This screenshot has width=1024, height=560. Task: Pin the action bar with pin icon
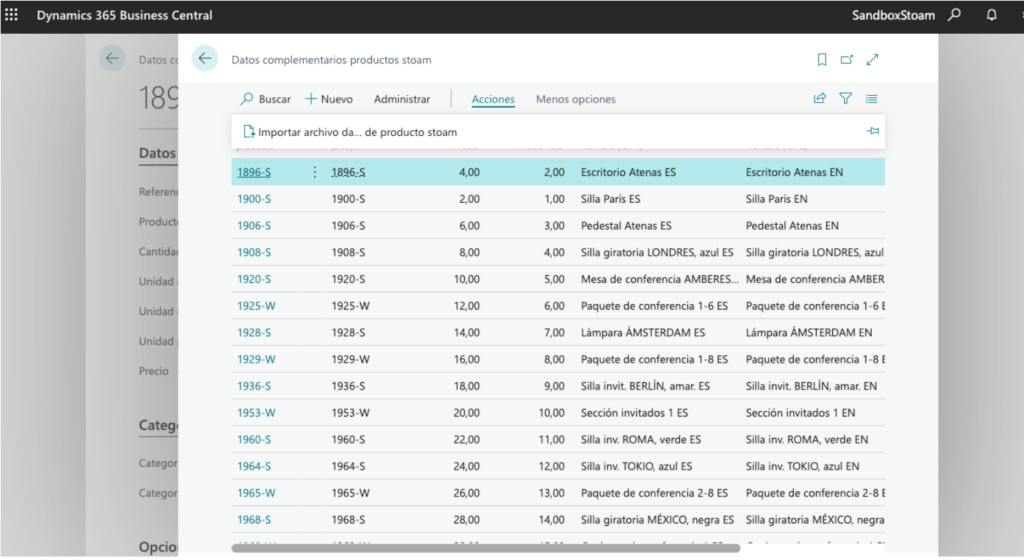coord(872,131)
